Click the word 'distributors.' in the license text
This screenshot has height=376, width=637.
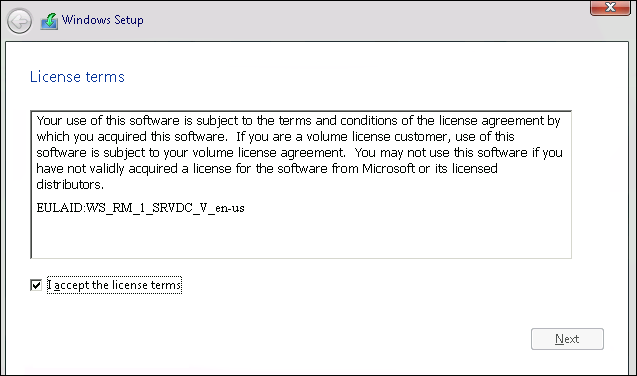coord(70,185)
